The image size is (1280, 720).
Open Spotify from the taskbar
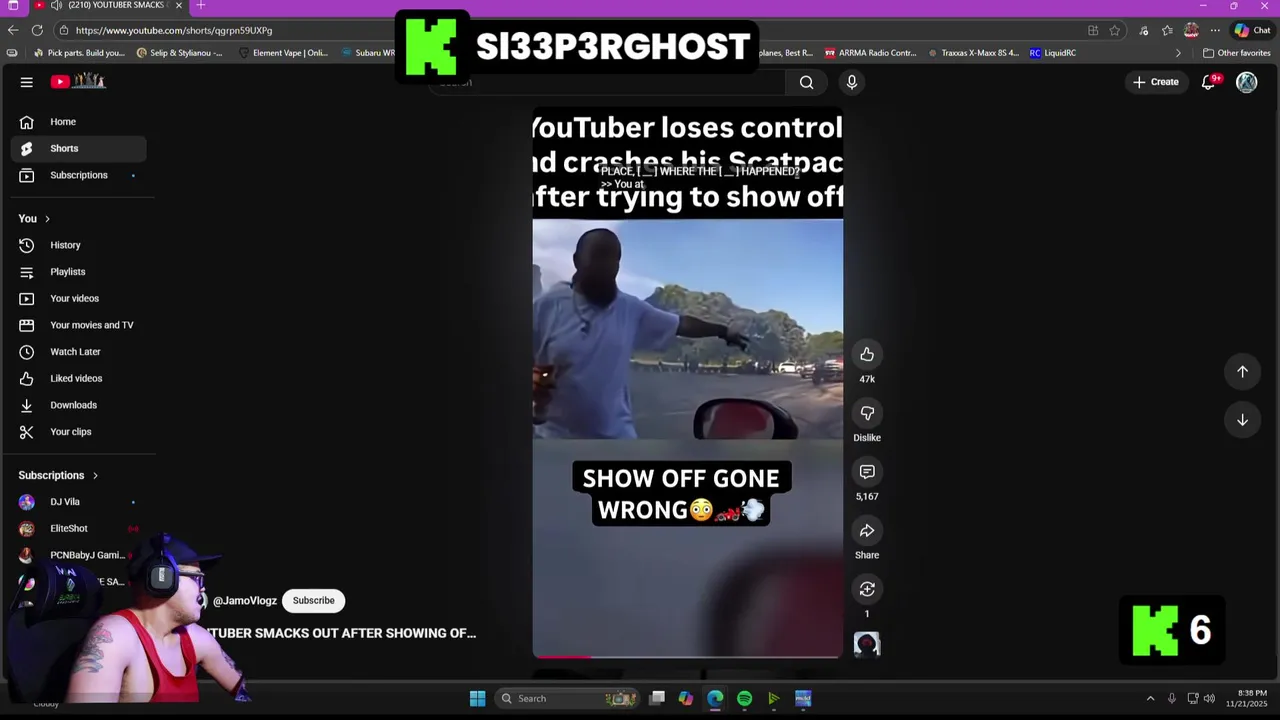coord(745,698)
